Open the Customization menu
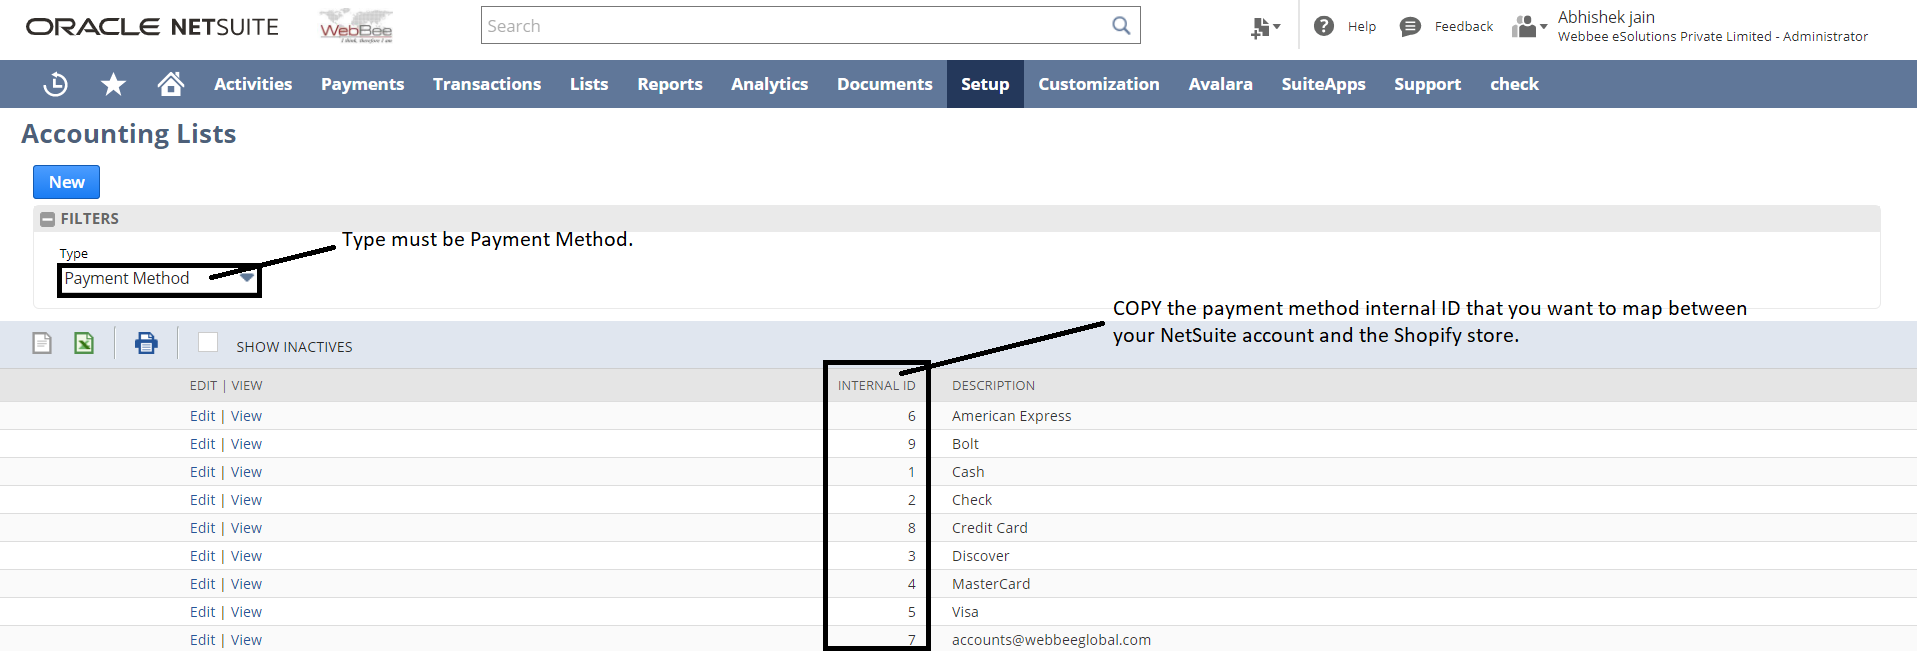1917x651 pixels. click(x=1099, y=84)
